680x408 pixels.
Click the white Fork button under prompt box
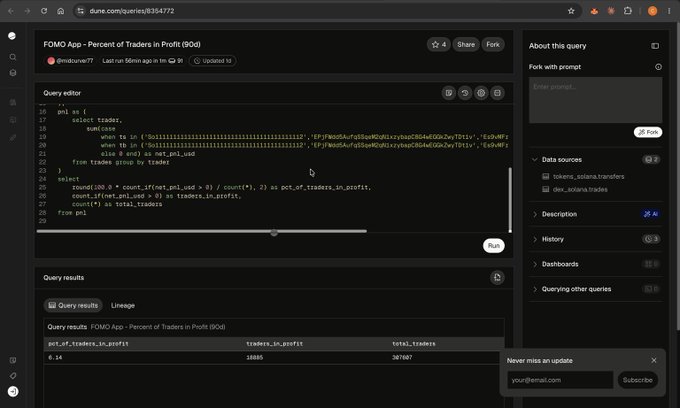[x=648, y=132]
